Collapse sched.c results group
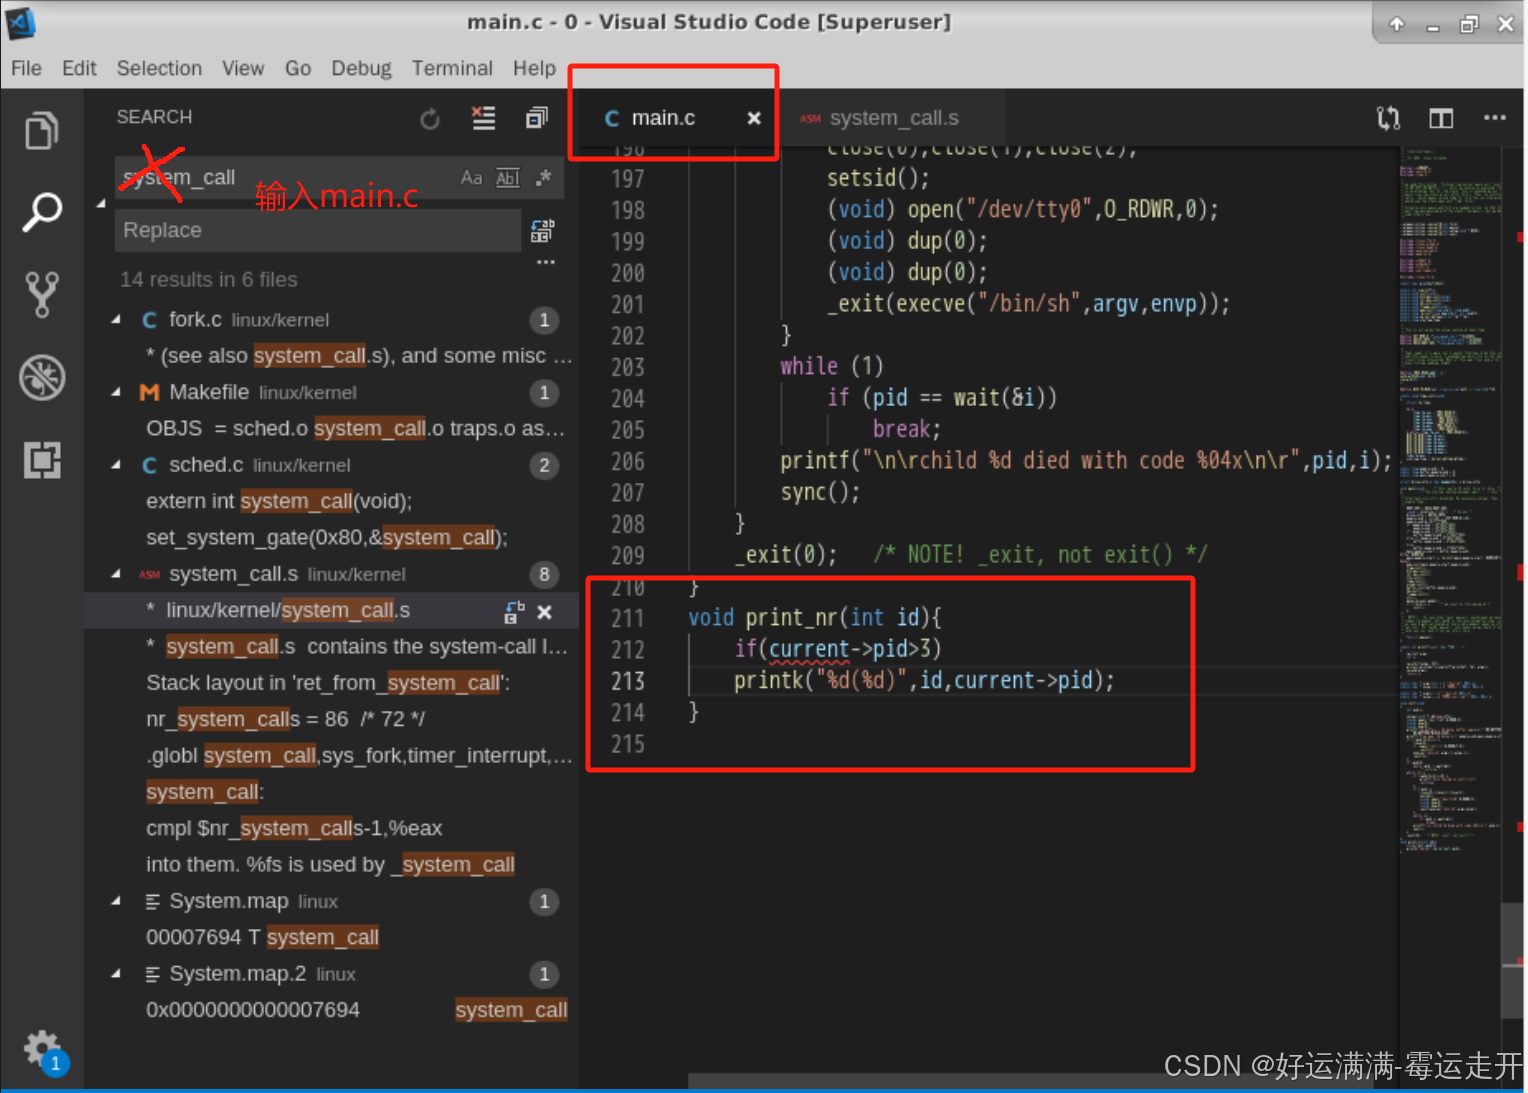This screenshot has width=1528, height=1093. pyautogui.click(x=116, y=465)
